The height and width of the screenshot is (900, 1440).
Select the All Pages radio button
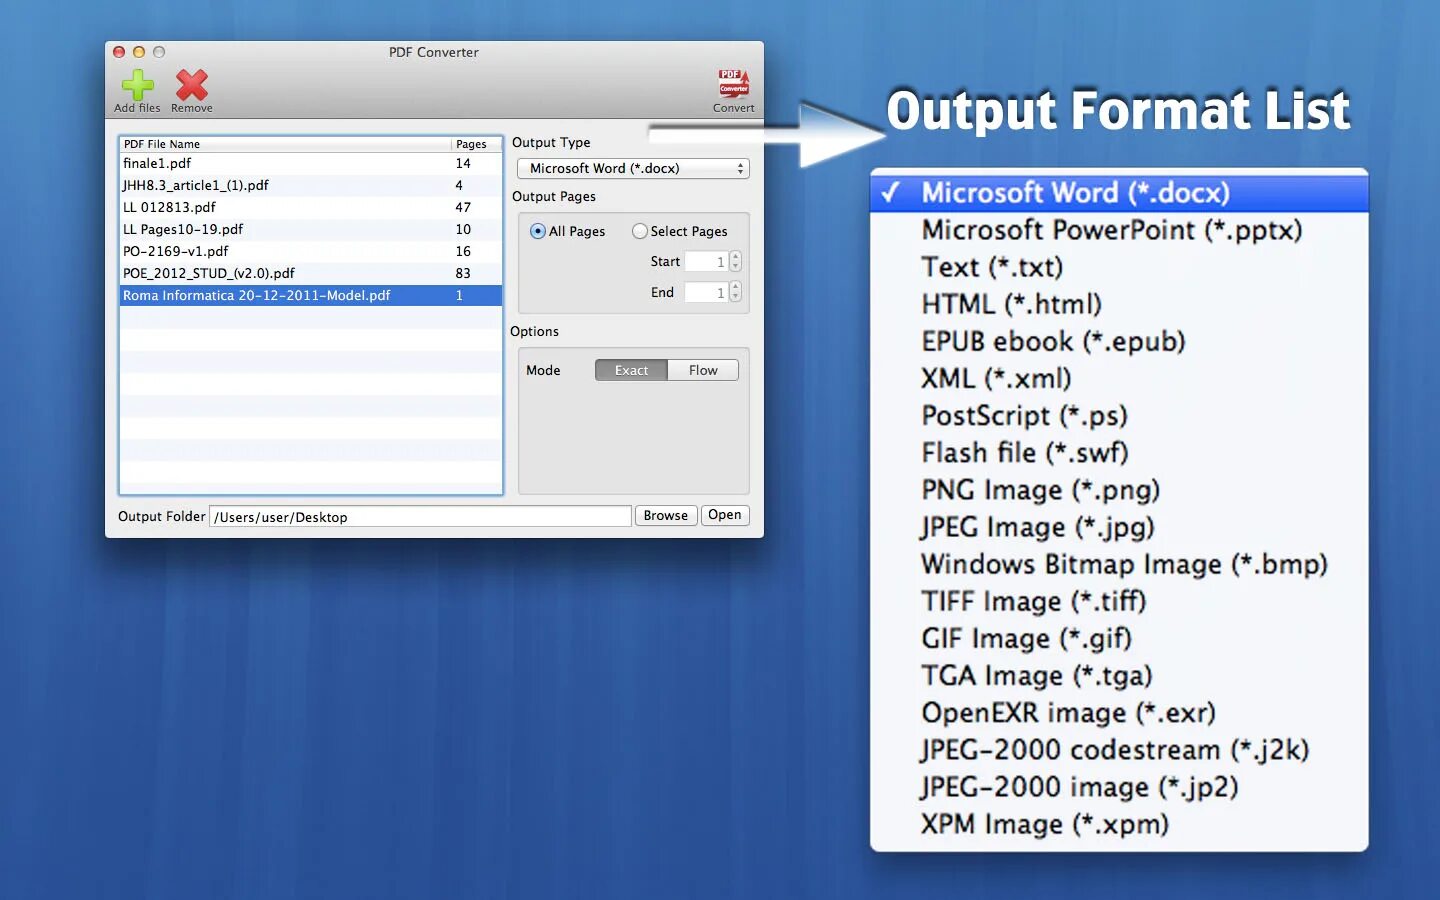pyautogui.click(x=538, y=231)
